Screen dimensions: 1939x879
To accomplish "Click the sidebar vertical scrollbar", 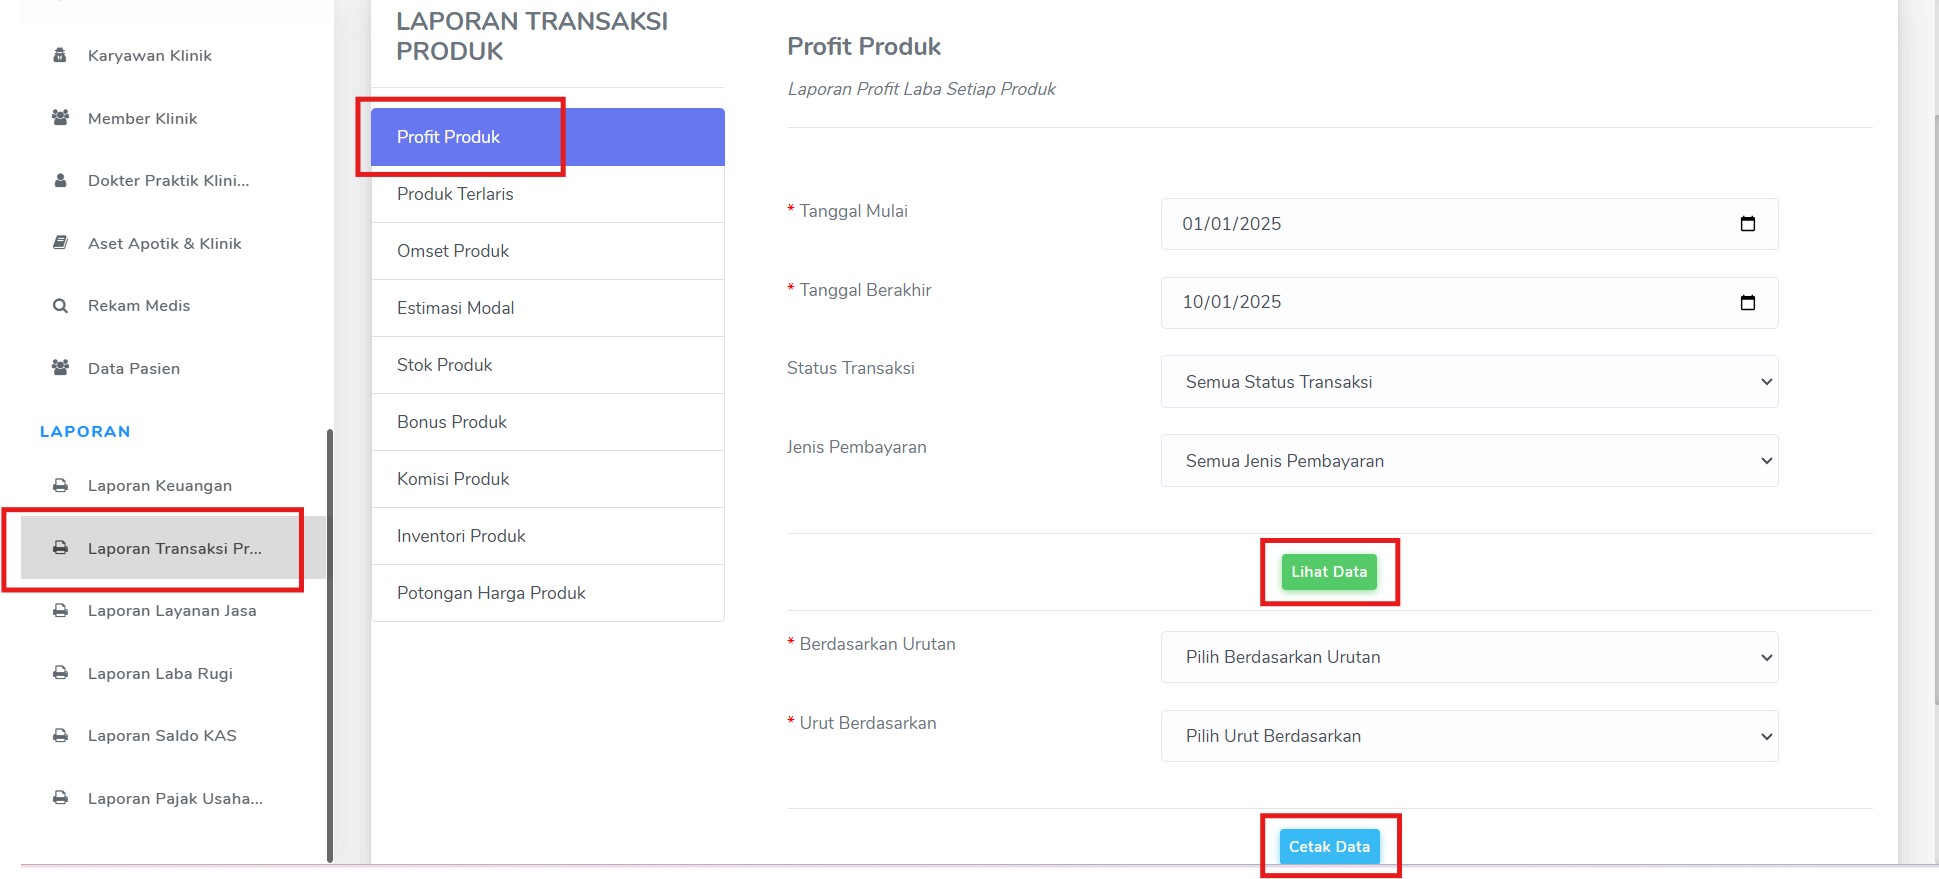I will point(330,645).
